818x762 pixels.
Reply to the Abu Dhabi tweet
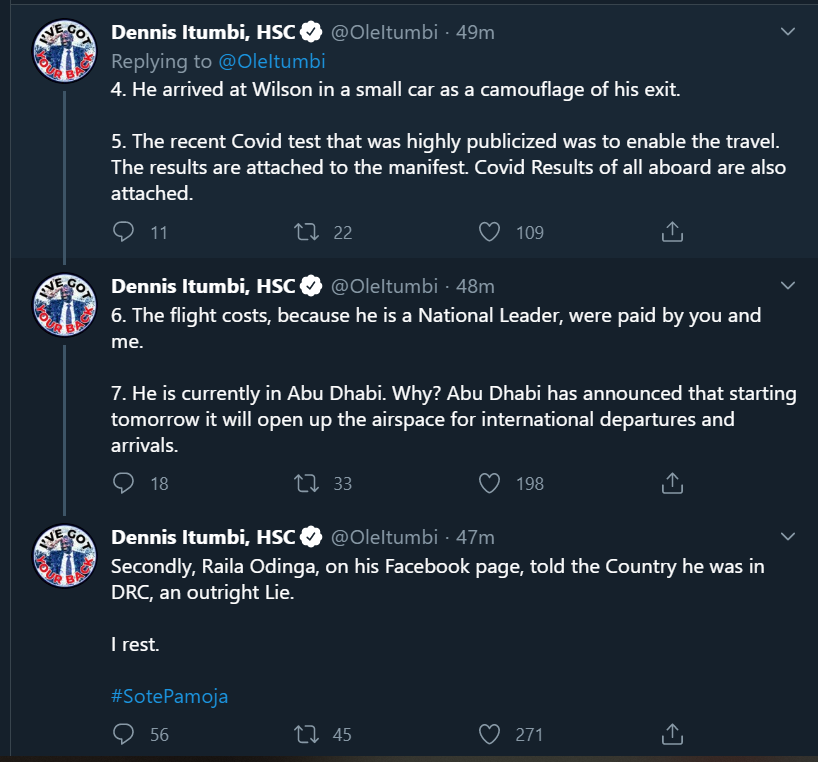click(124, 483)
